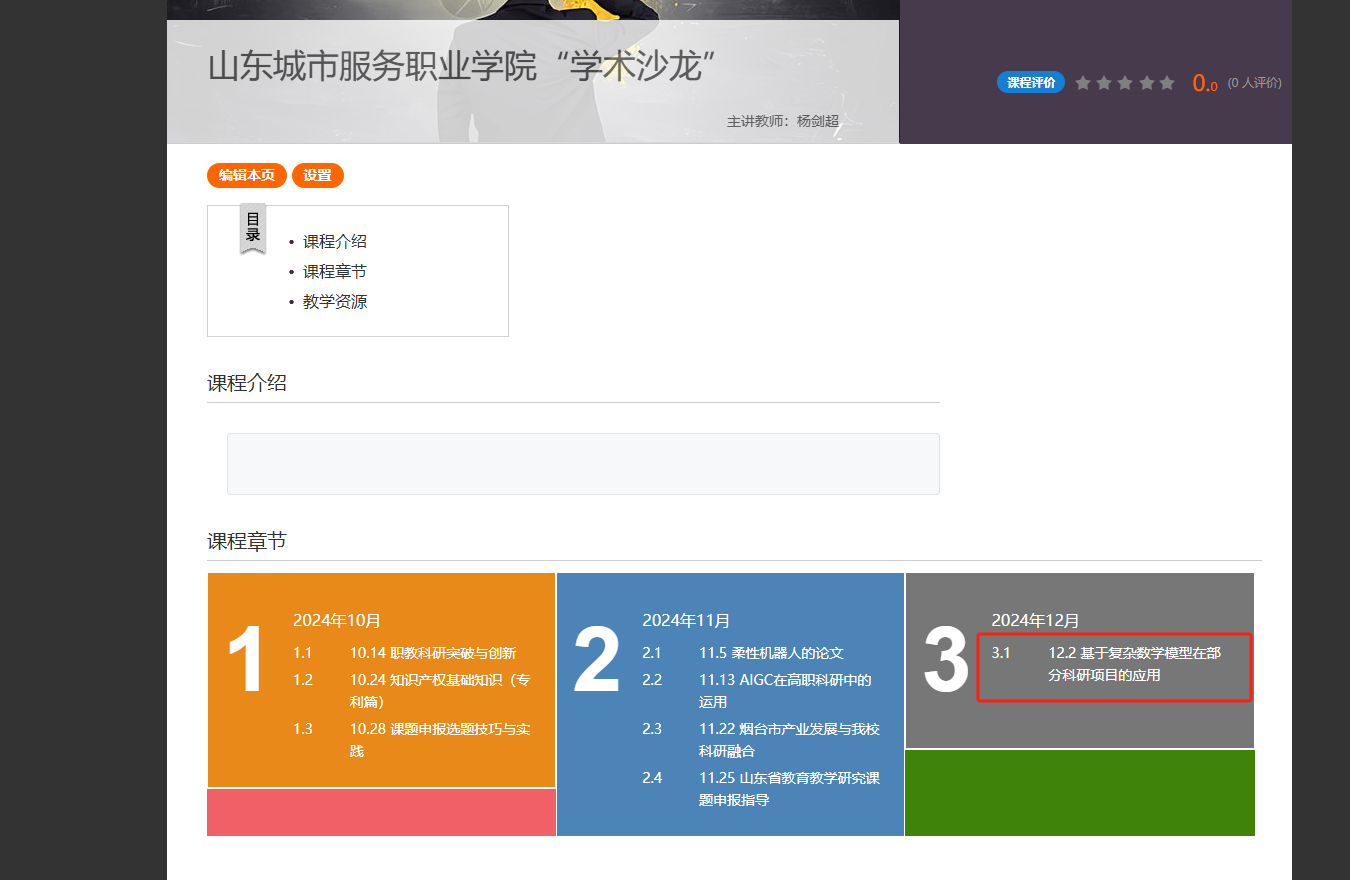Select the fourth rating star

click(x=1146, y=83)
